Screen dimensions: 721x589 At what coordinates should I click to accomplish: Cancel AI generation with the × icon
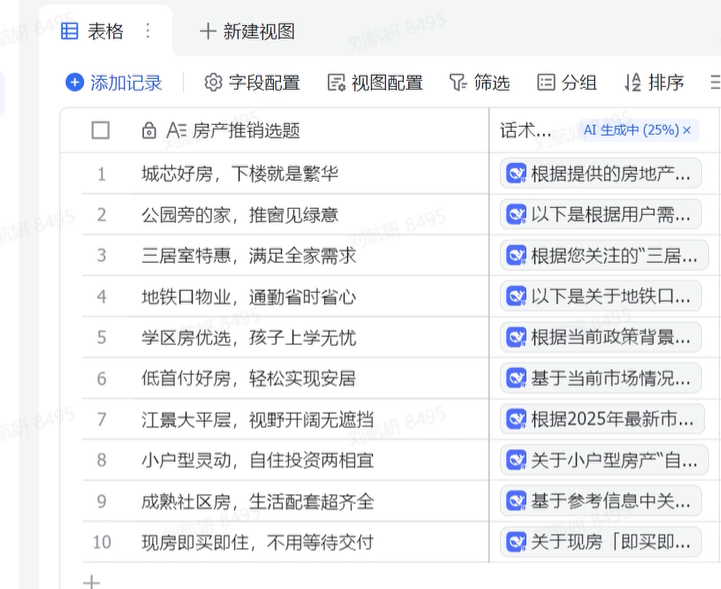[x=687, y=130]
